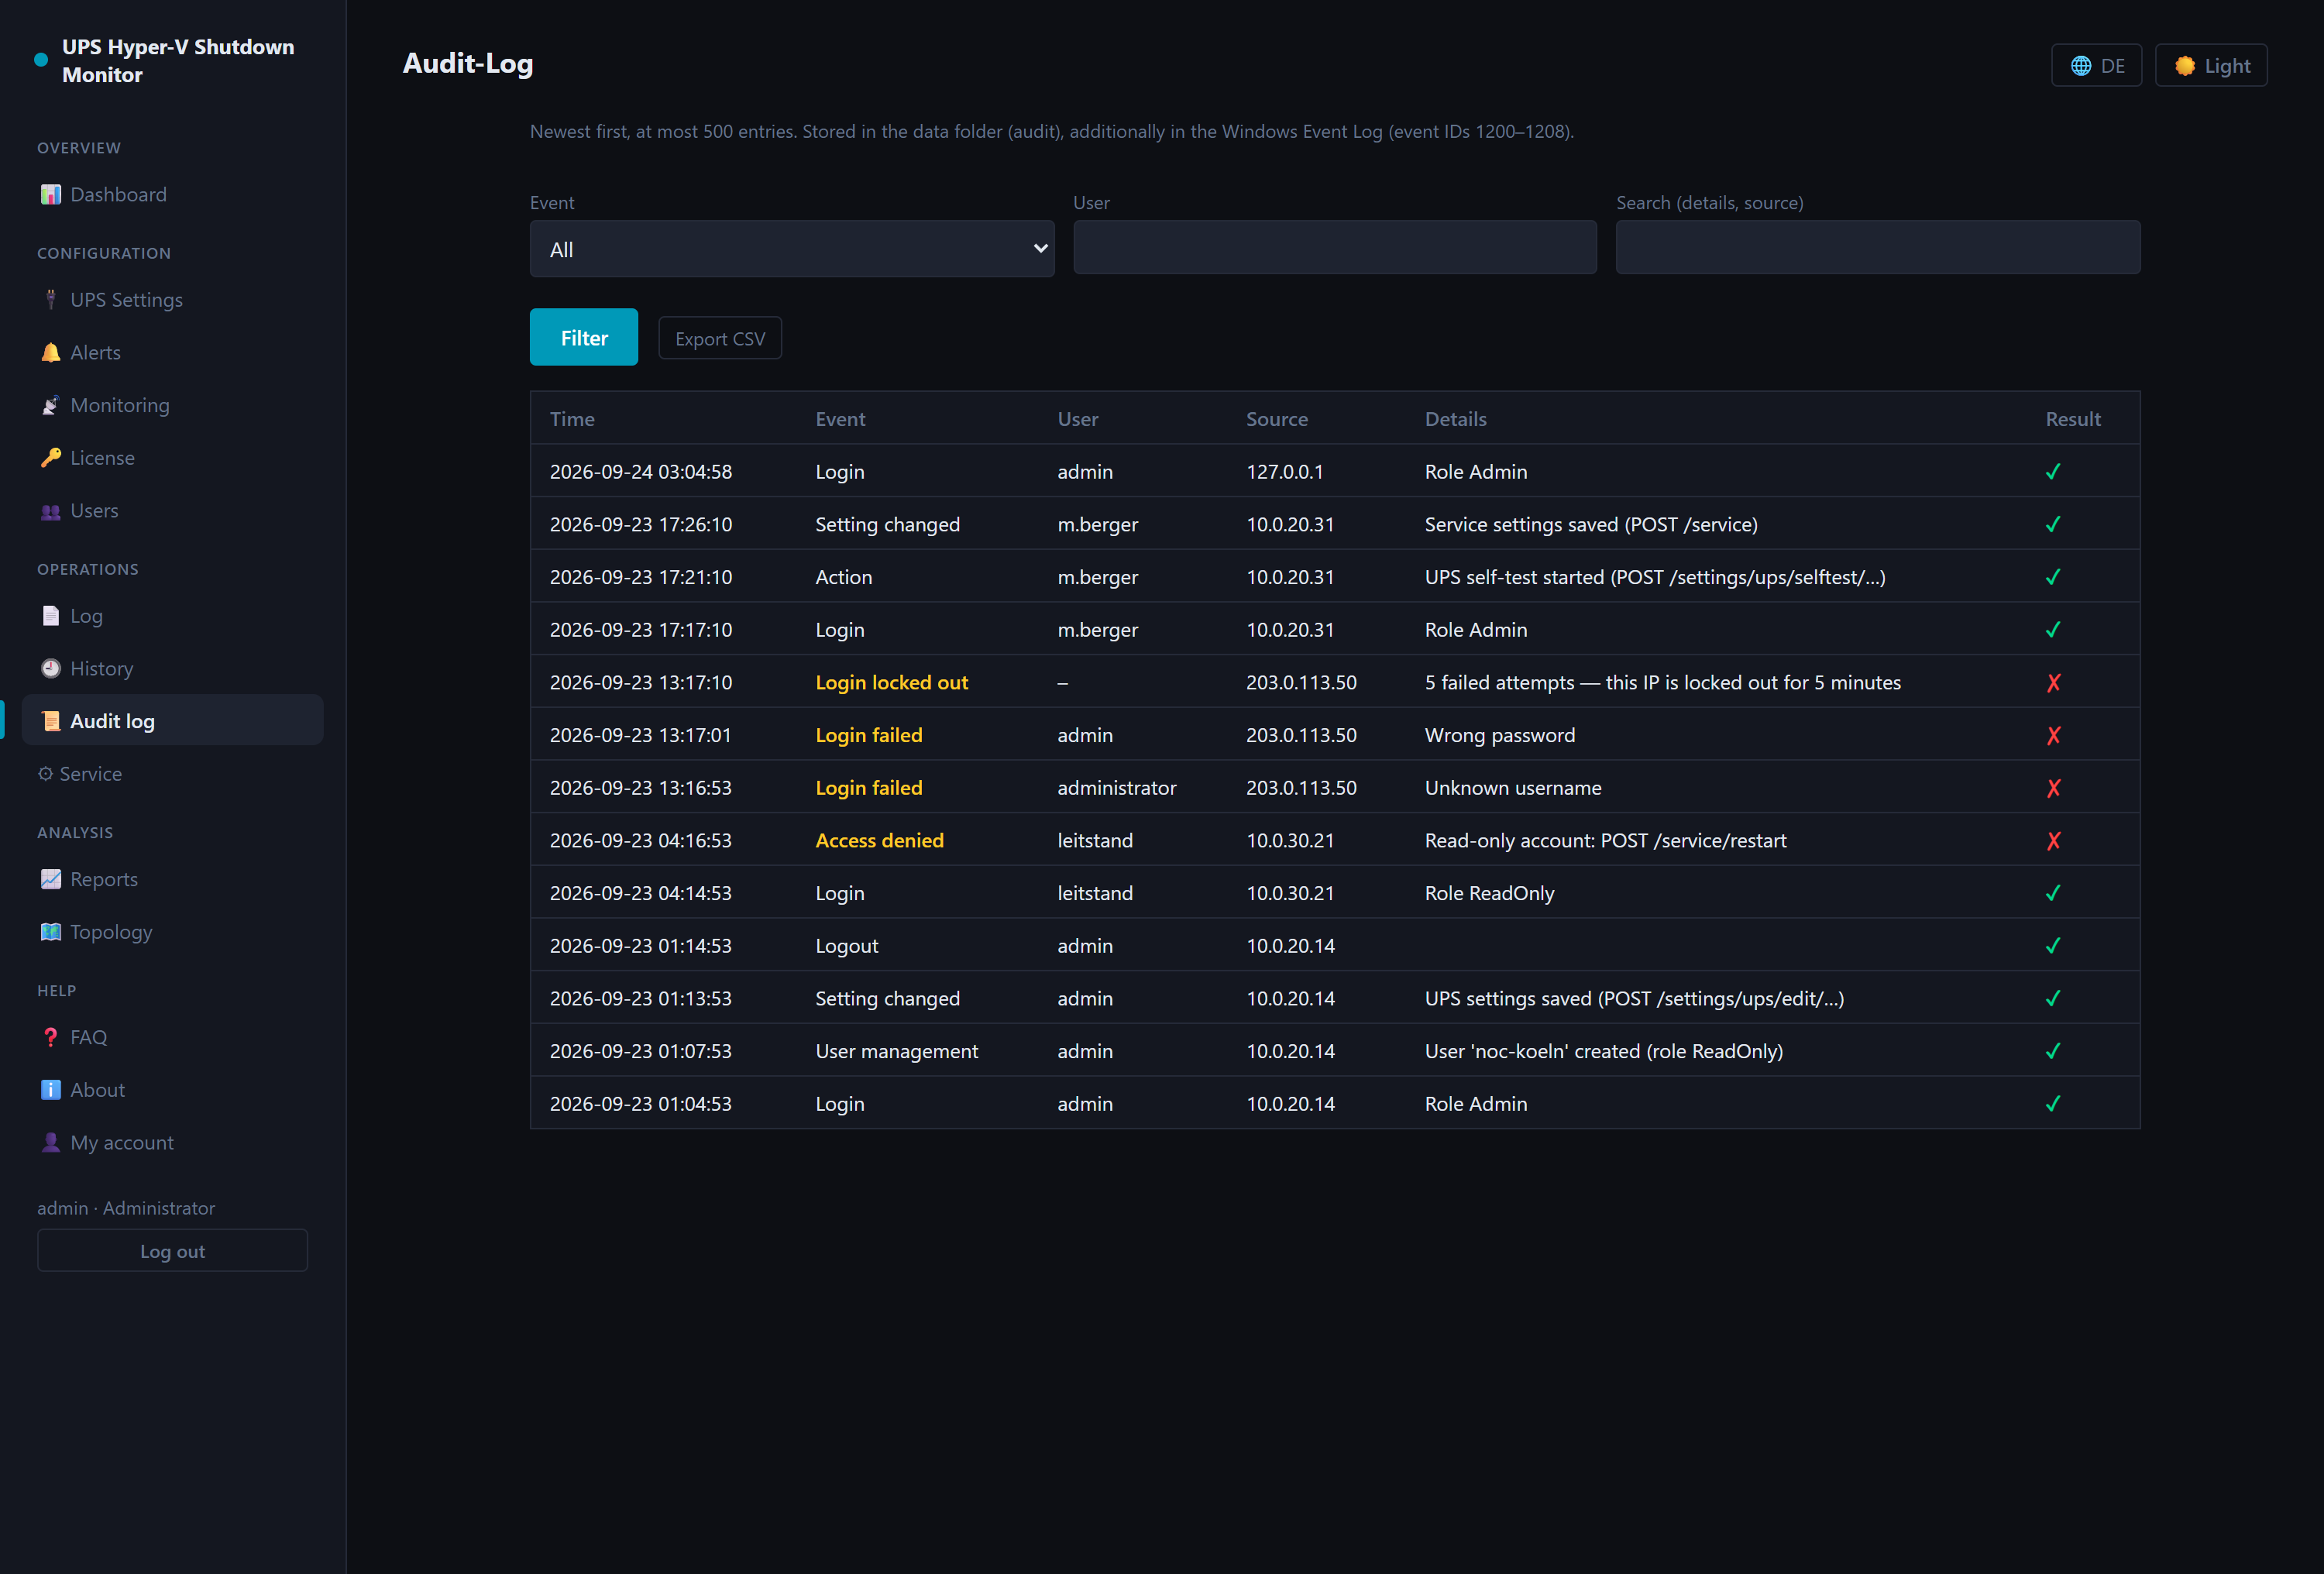
Task: Click the green check on User management row
Action: click(x=2053, y=1051)
